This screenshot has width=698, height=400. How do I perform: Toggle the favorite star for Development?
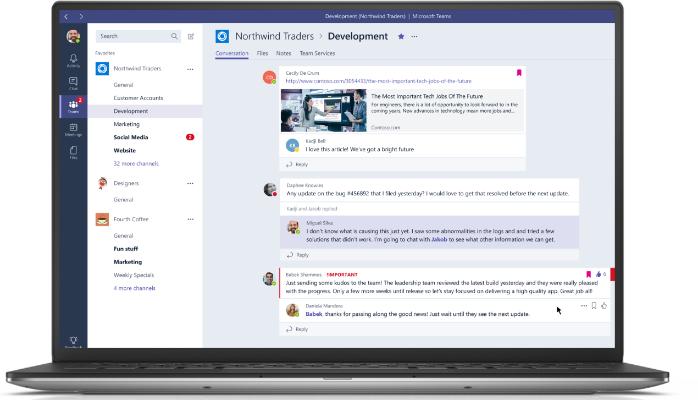click(x=401, y=36)
